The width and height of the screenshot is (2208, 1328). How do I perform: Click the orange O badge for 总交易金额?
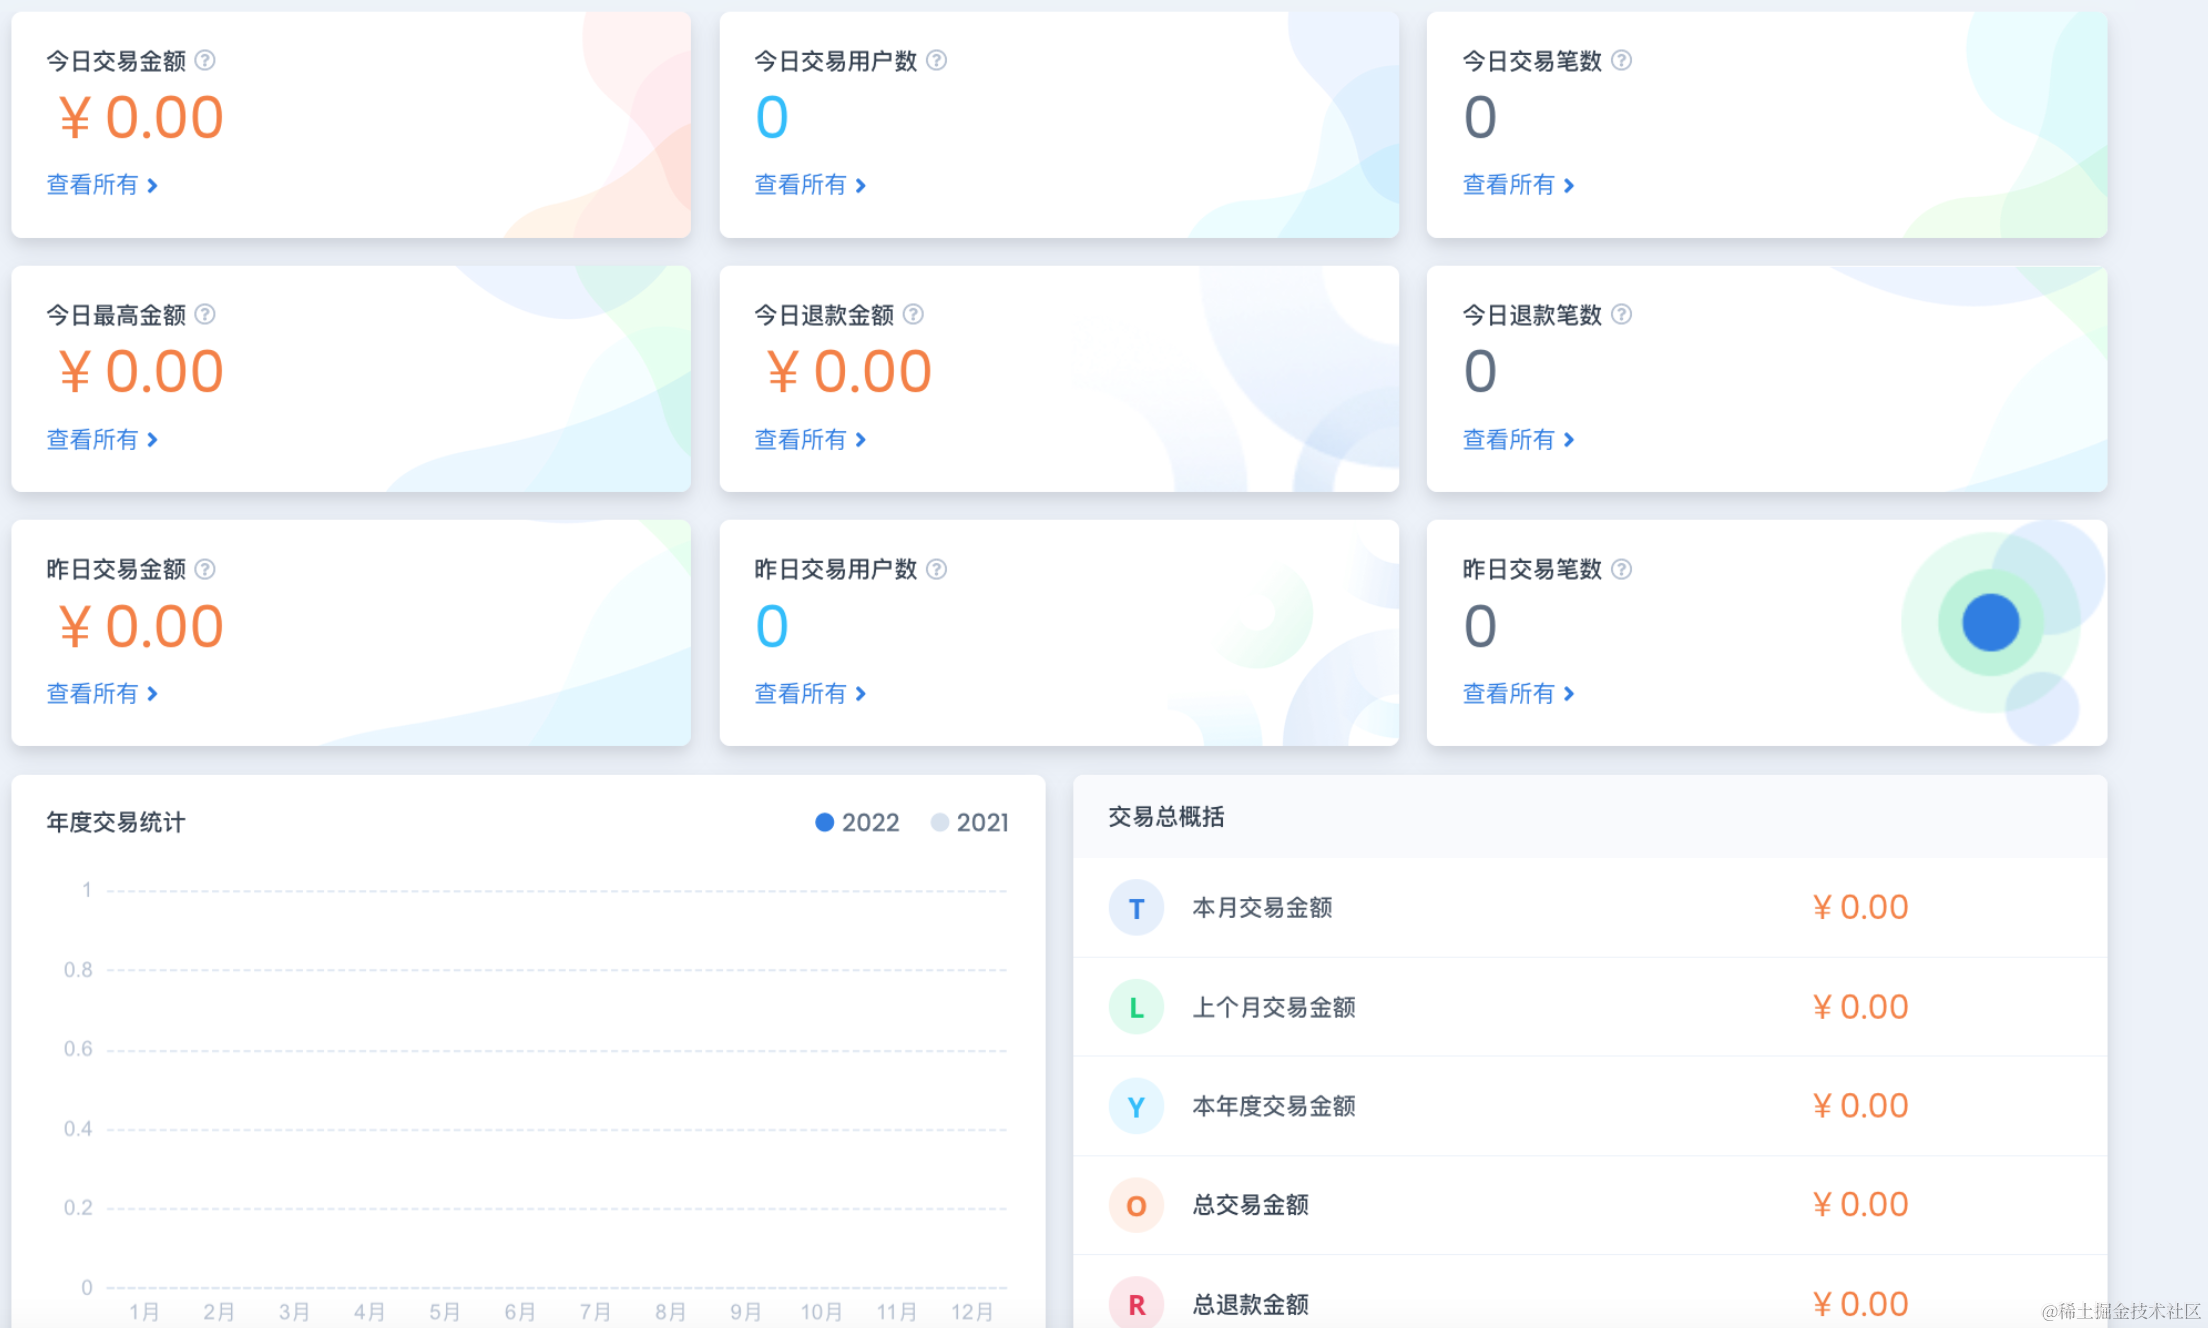click(x=1136, y=1205)
